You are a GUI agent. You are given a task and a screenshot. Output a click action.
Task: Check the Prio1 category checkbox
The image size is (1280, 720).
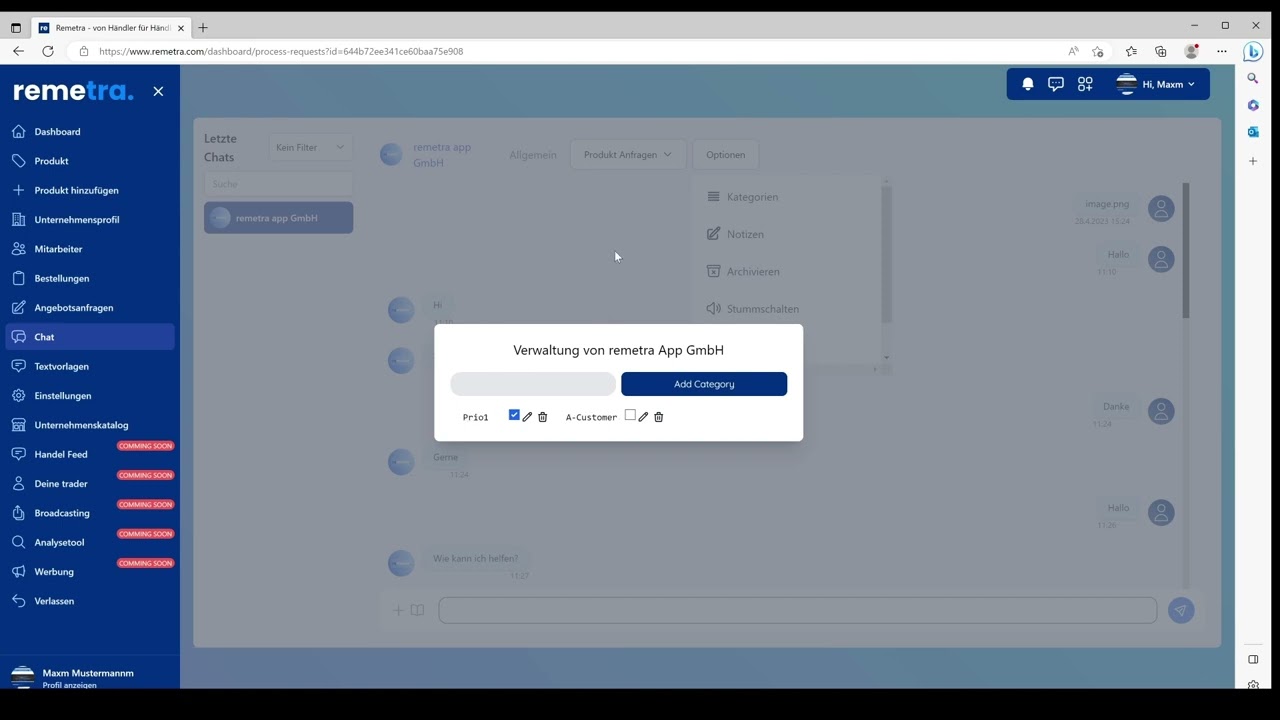[x=514, y=415]
